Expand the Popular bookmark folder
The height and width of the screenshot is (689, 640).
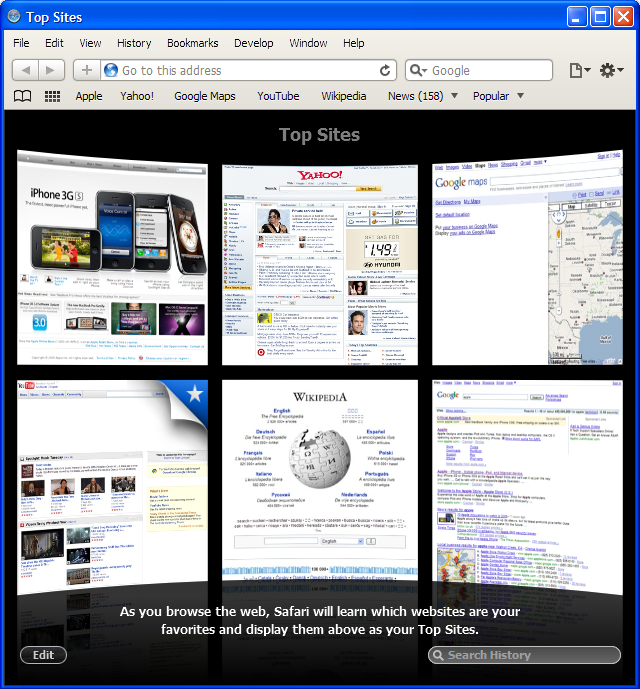tap(498, 96)
